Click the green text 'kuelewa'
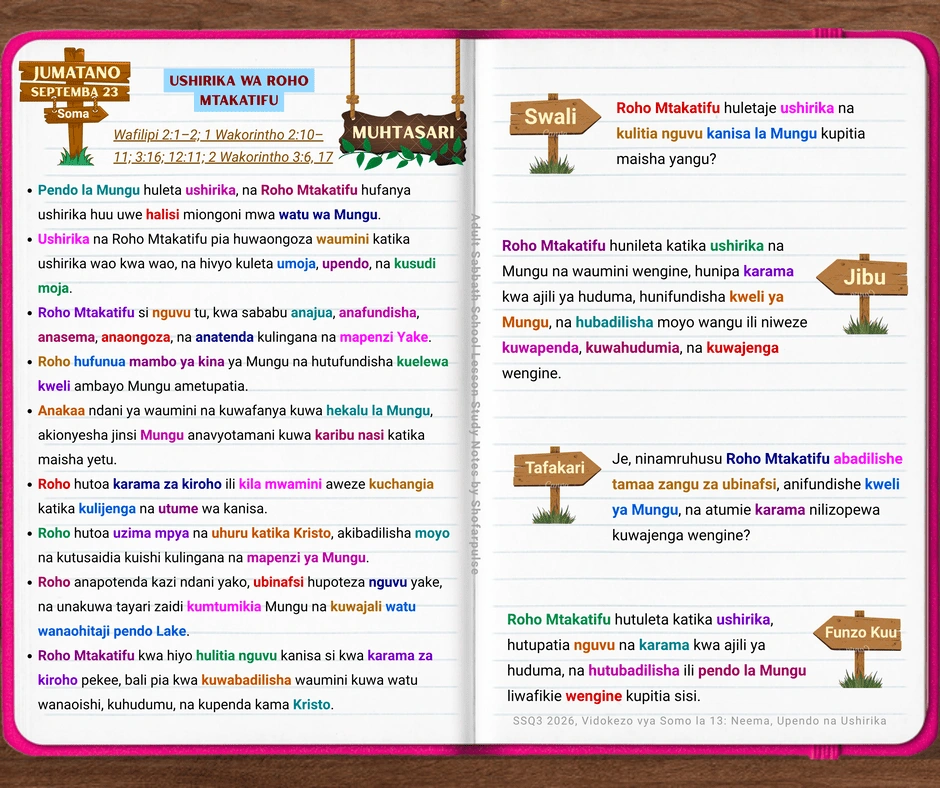This screenshot has width=940, height=788. pyautogui.click(x=423, y=362)
